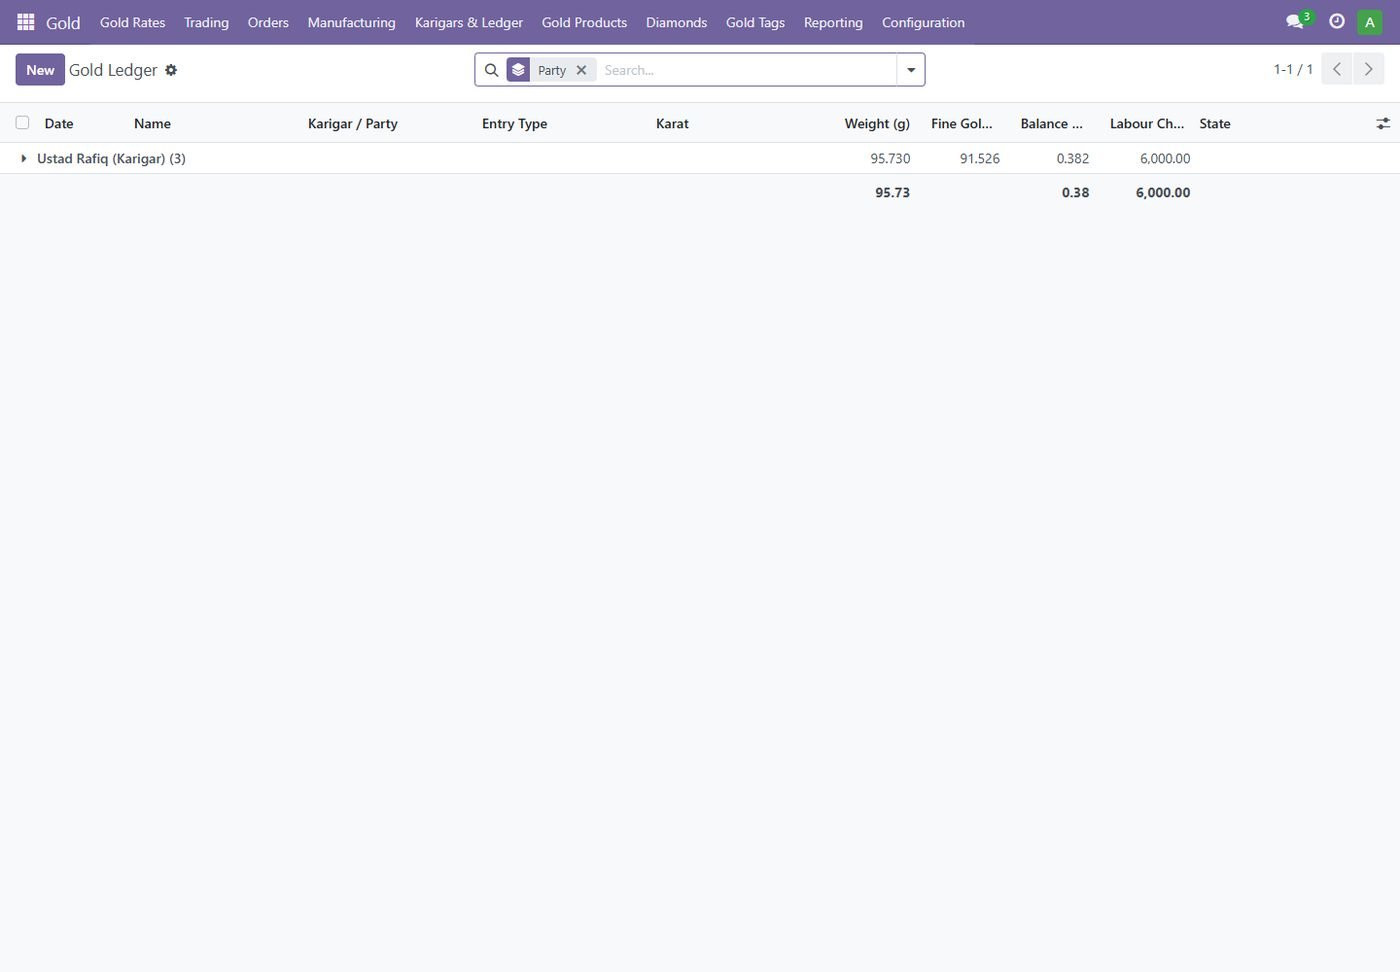Viewport: 1400px width, 972px height.
Task: Sort by Labour Charges column header
Action: (x=1147, y=123)
